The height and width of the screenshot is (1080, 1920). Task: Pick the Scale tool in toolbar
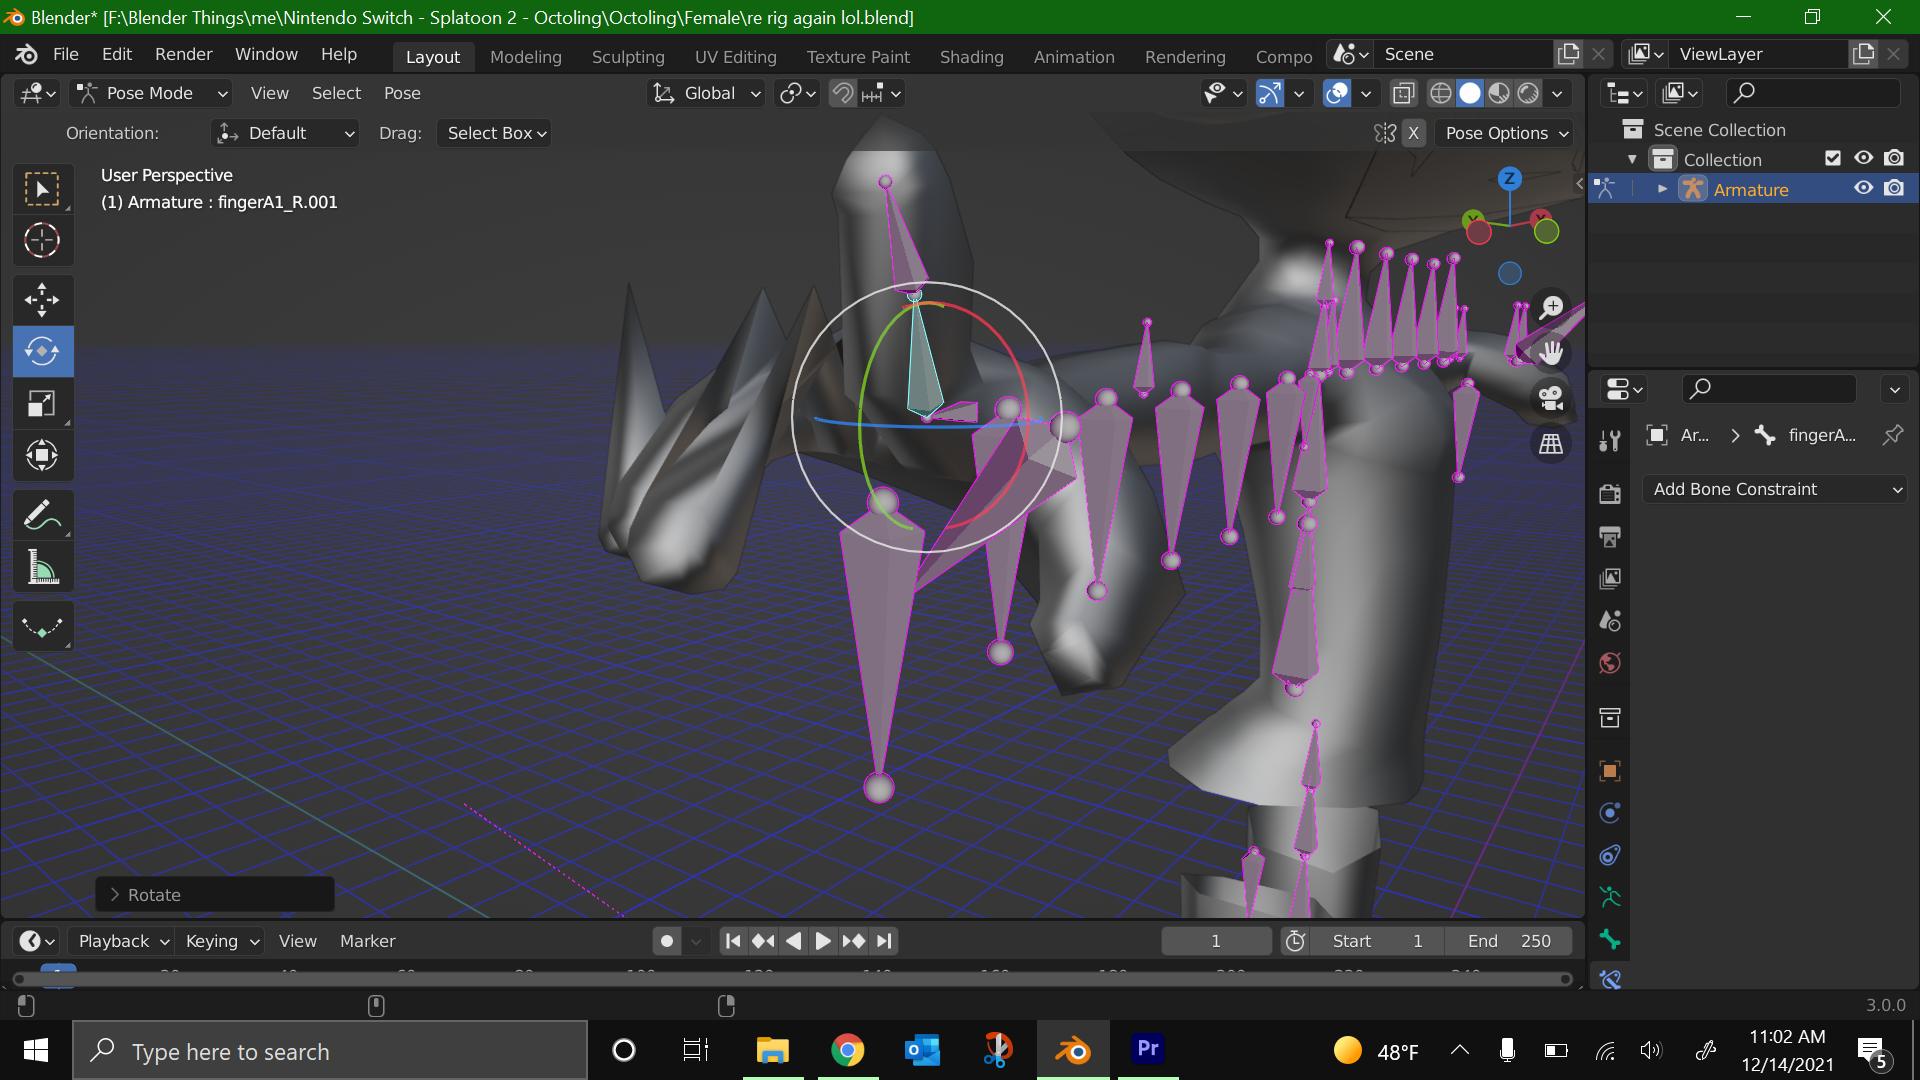42,403
